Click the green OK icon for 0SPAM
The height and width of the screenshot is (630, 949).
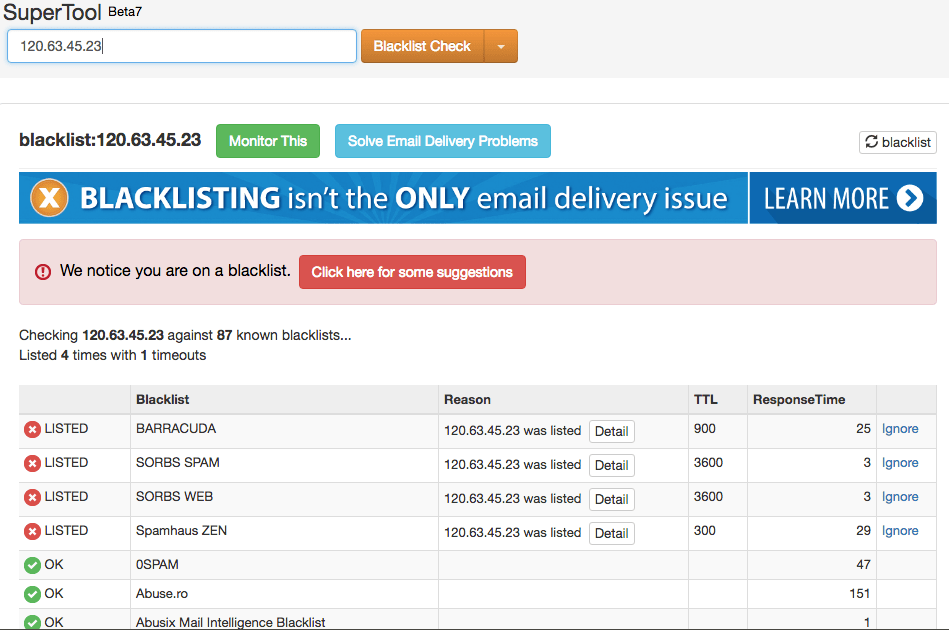click(x=32, y=565)
